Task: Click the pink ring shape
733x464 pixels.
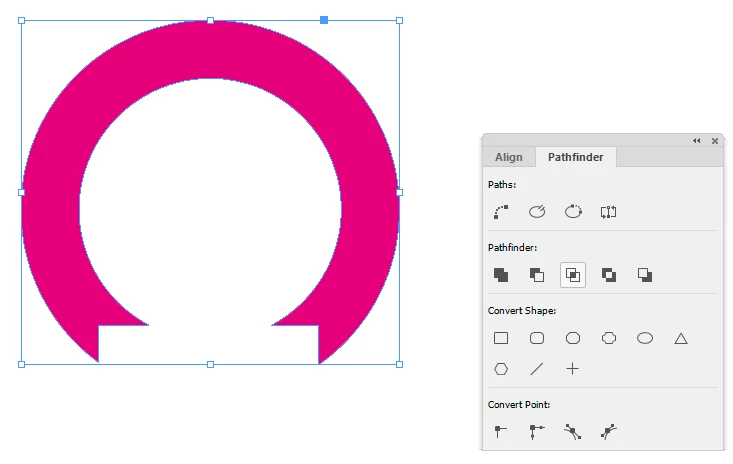Action: point(210,50)
